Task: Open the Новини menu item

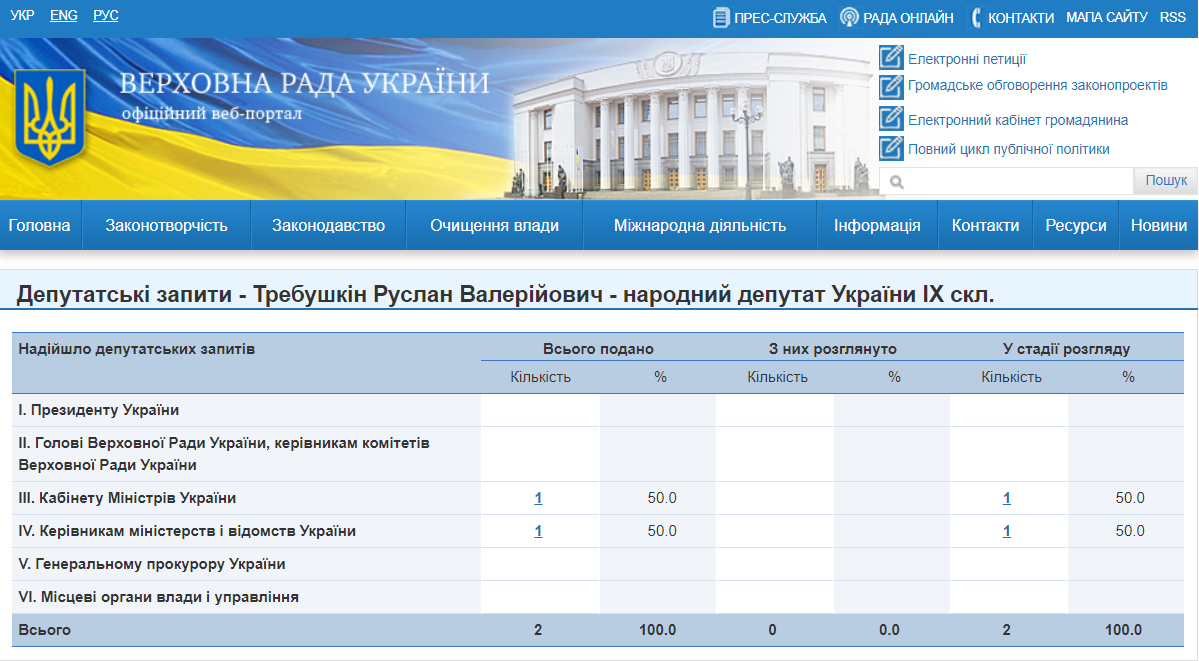Action: pos(1158,225)
